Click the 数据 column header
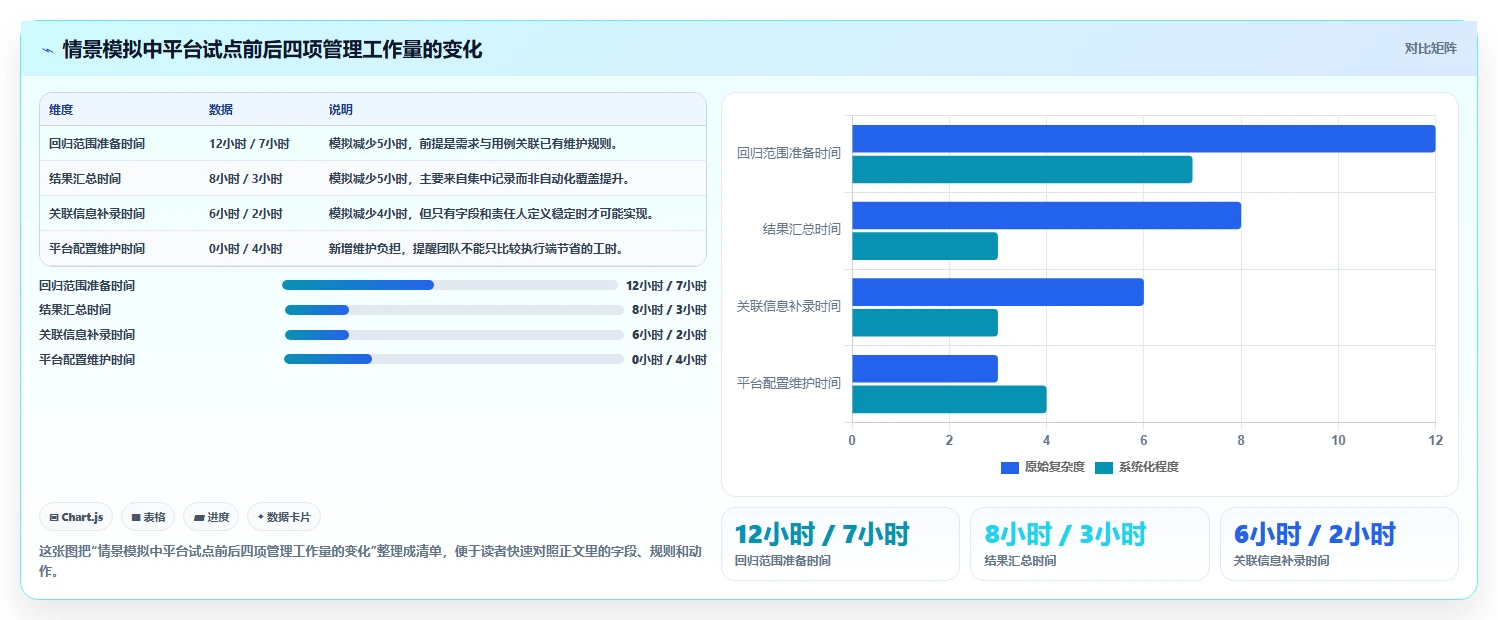 coord(221,110)
